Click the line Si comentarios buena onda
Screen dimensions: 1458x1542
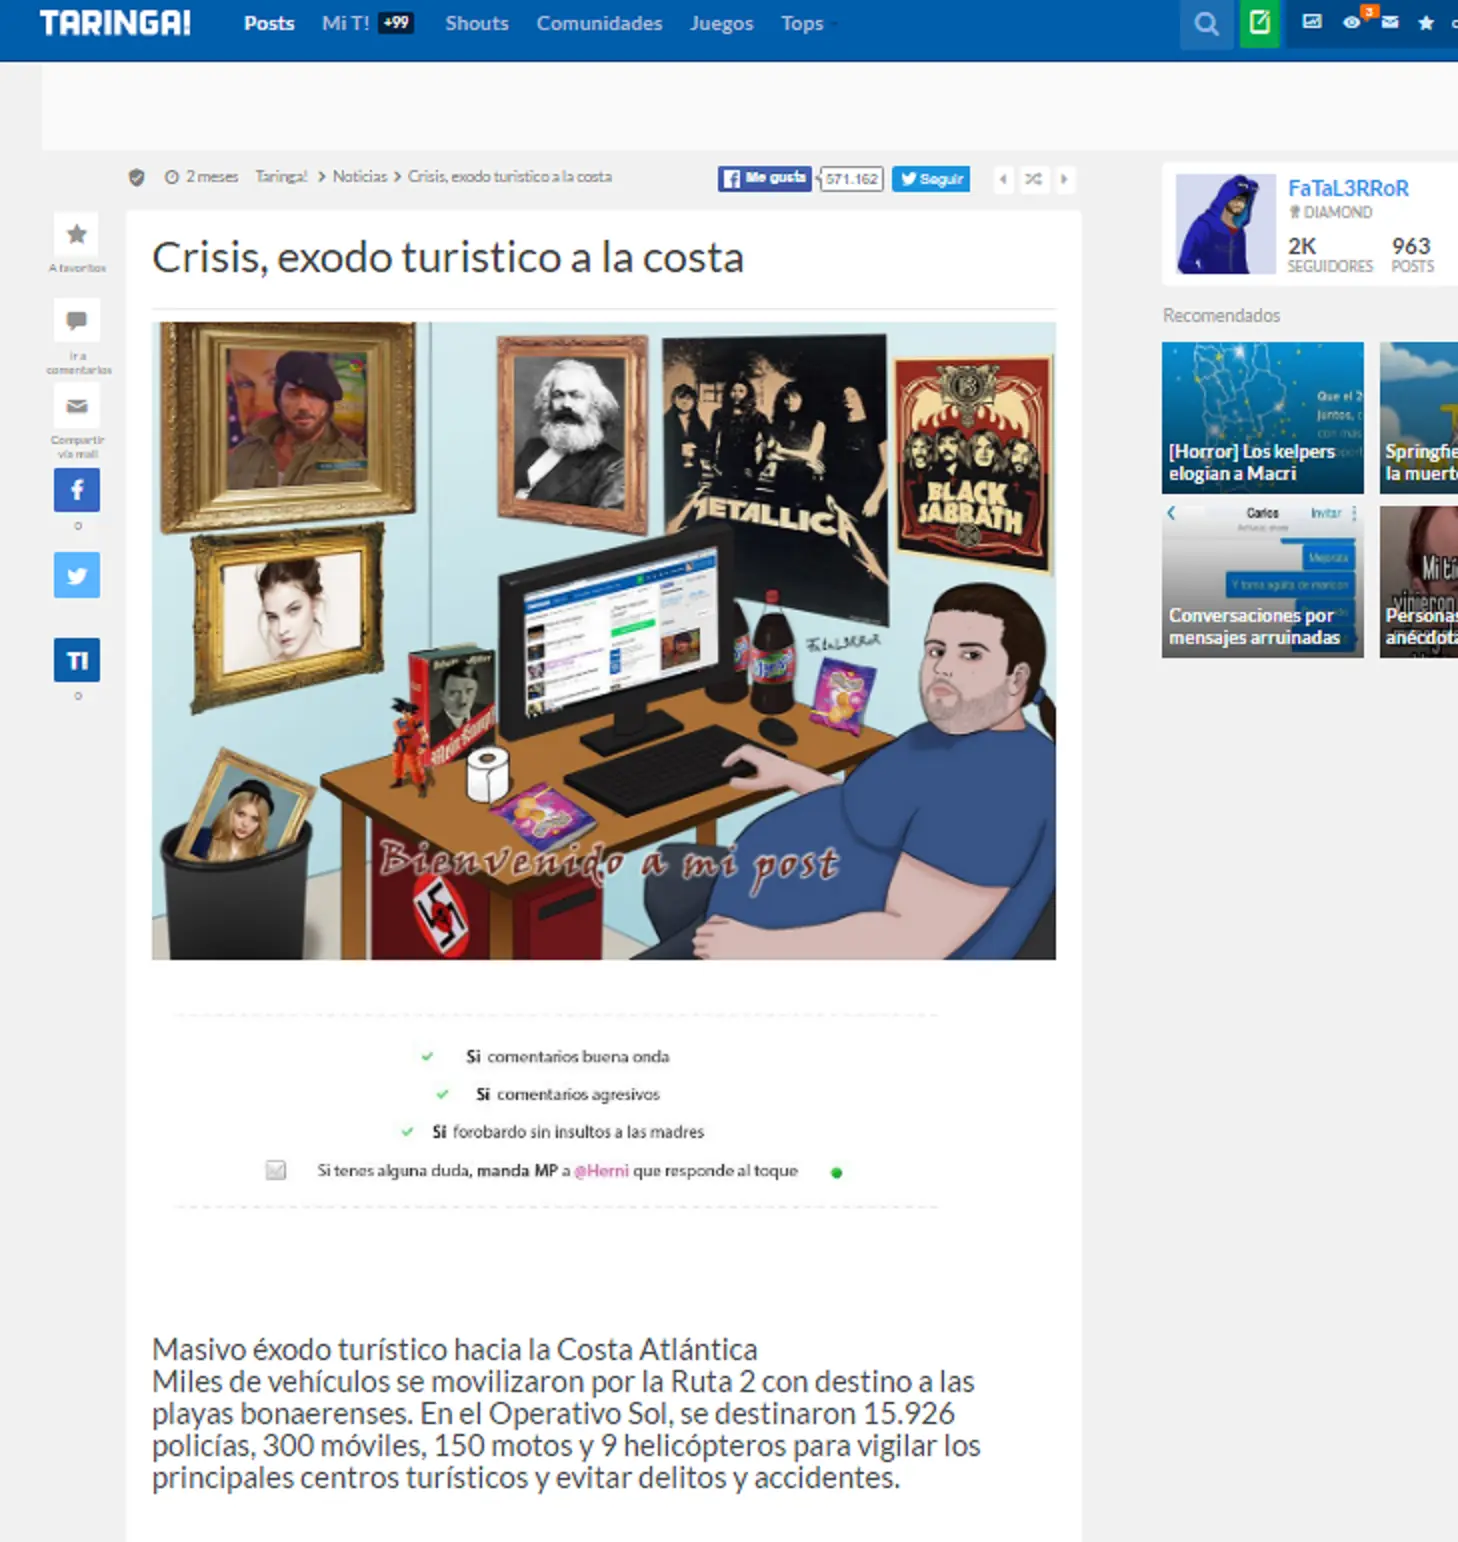tap(568, 1056)
